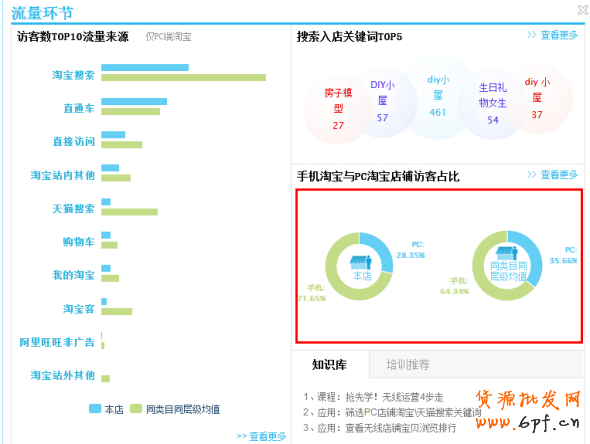Open the 直通车 traffic source link
The image size is (590, 444).
tap(79, 109)
